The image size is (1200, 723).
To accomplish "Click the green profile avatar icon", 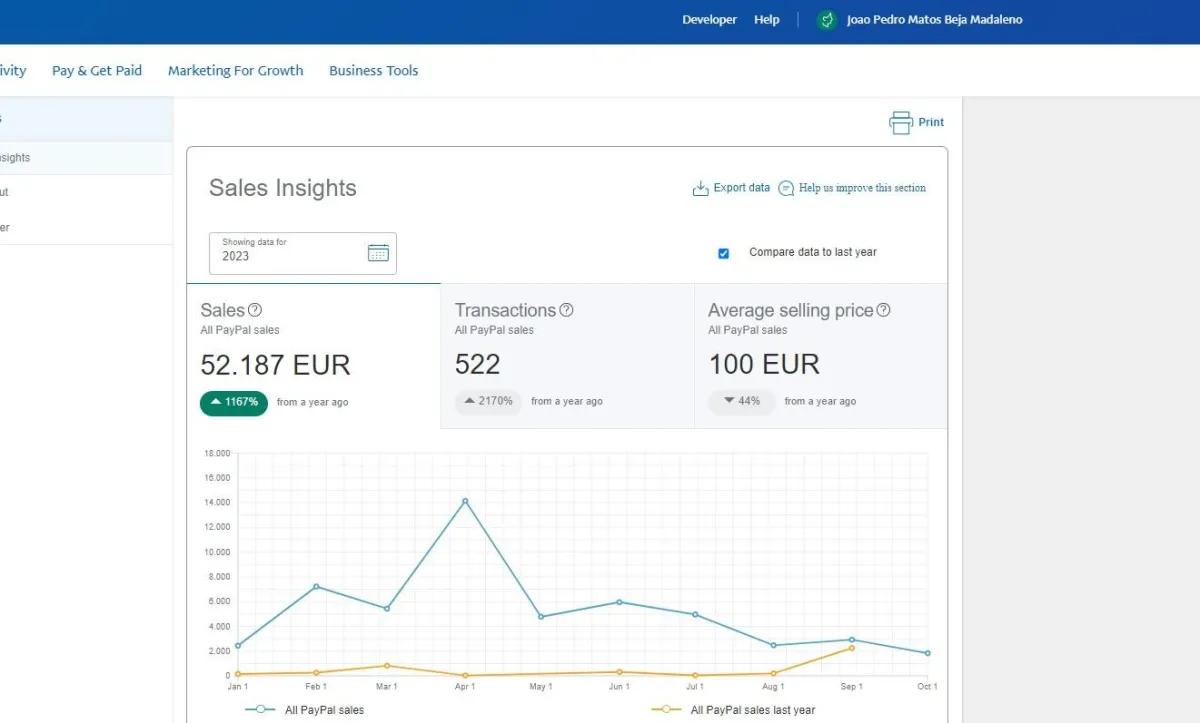I will coord(826,20).
